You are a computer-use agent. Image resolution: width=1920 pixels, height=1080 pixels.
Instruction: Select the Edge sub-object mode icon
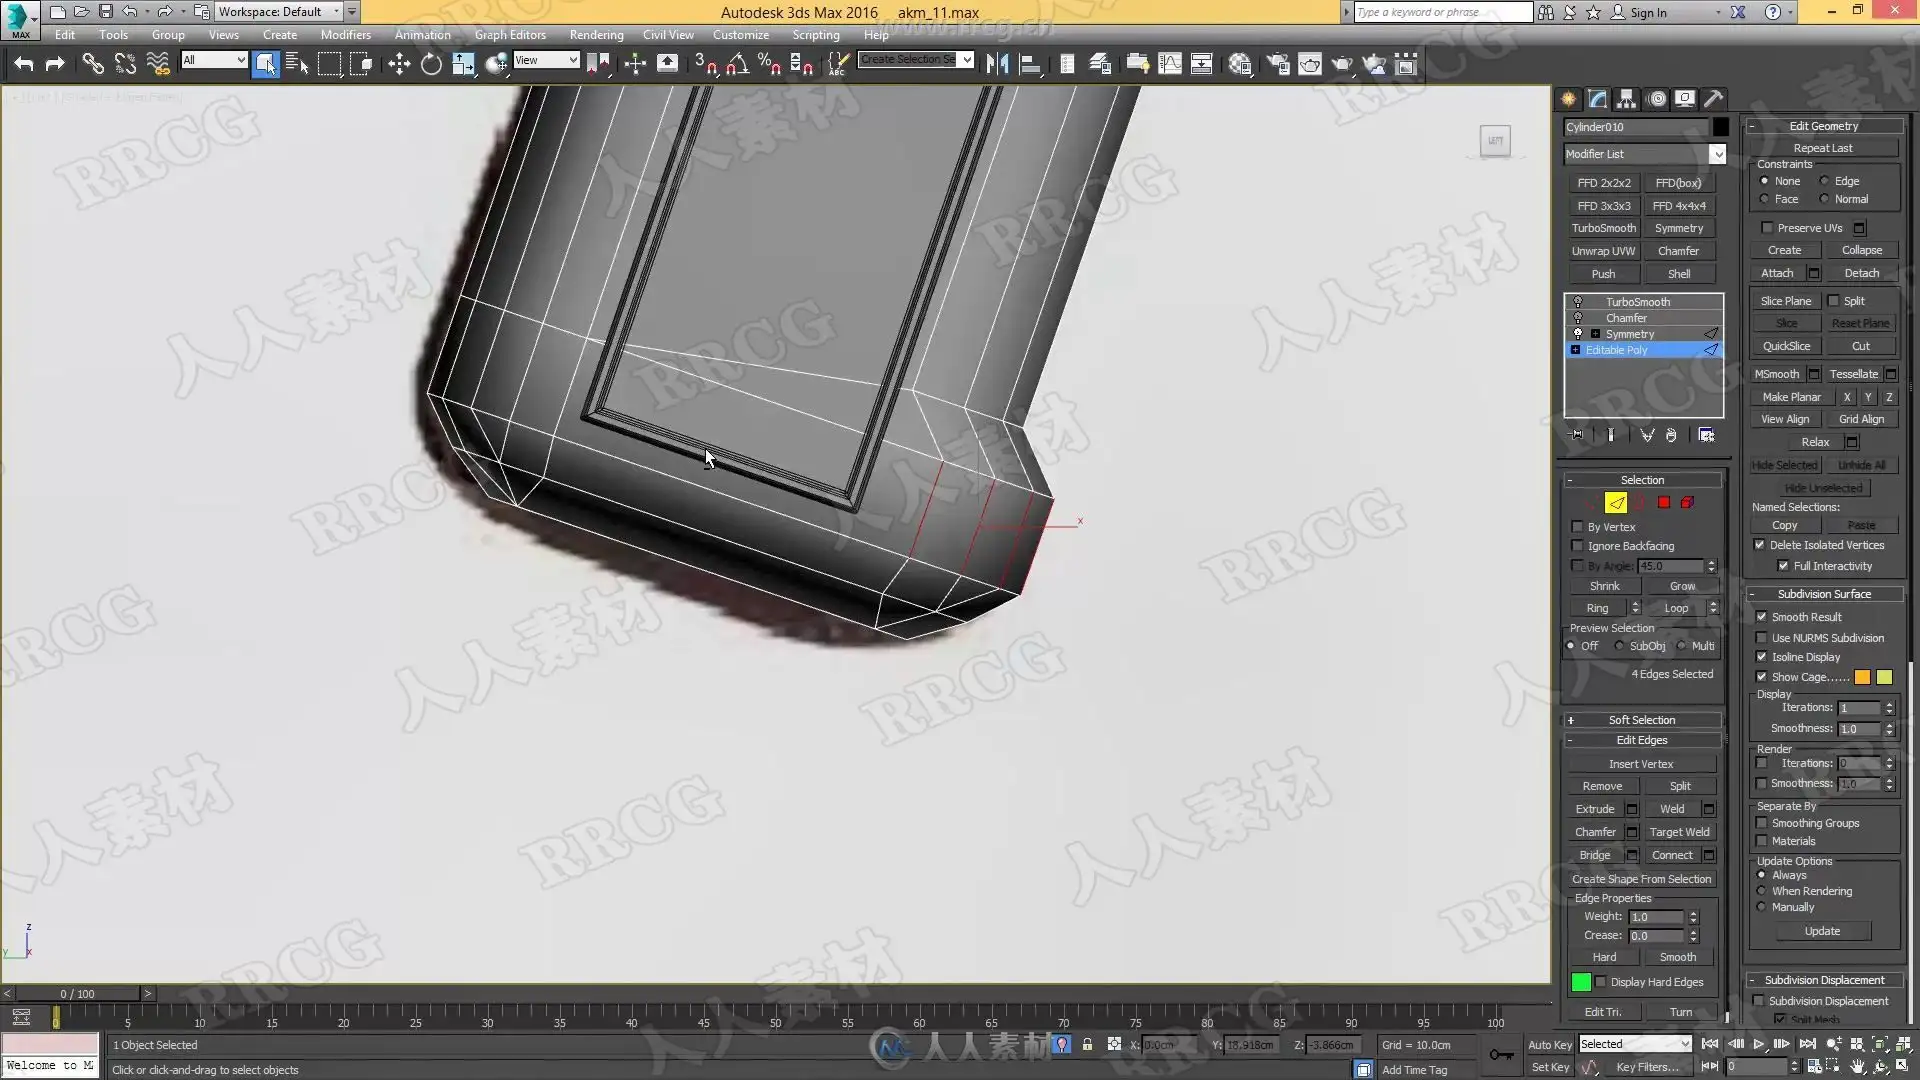[1616, 503]
